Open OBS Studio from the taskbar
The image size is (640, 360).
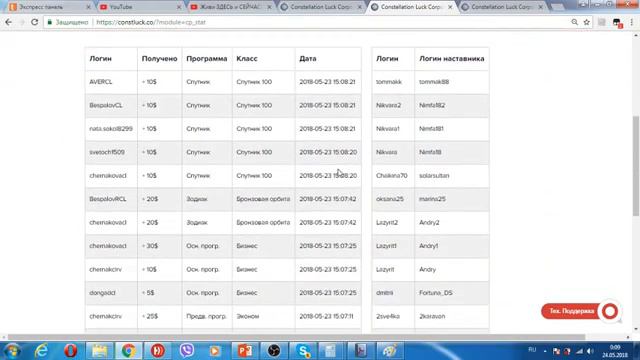[273, 351]
